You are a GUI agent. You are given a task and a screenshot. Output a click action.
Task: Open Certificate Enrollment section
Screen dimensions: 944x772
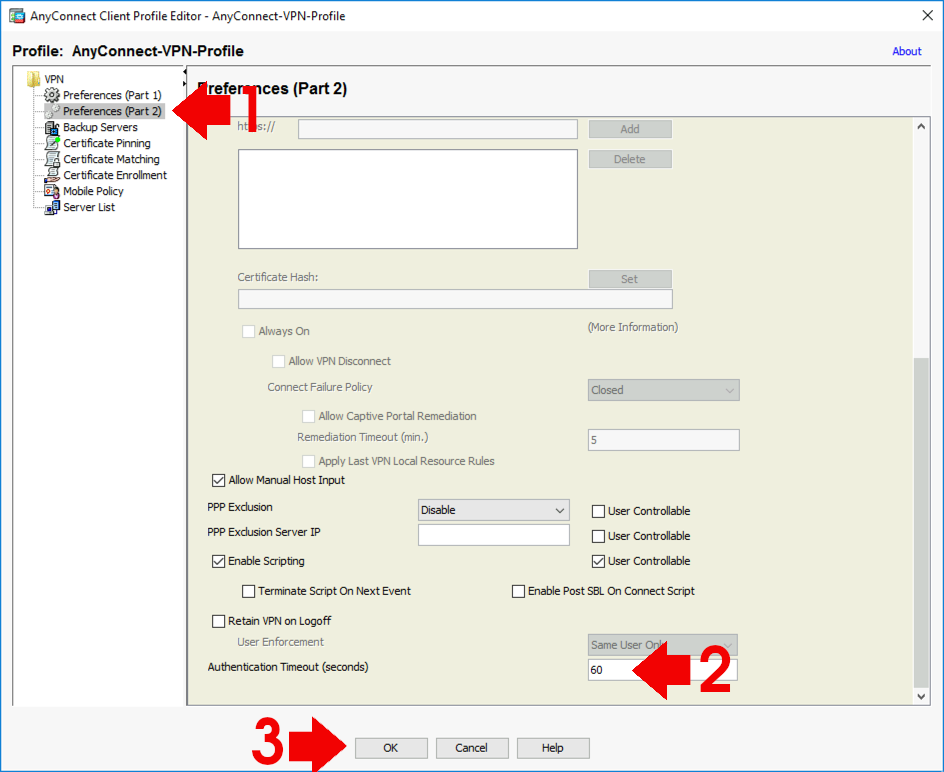[115, 175]
